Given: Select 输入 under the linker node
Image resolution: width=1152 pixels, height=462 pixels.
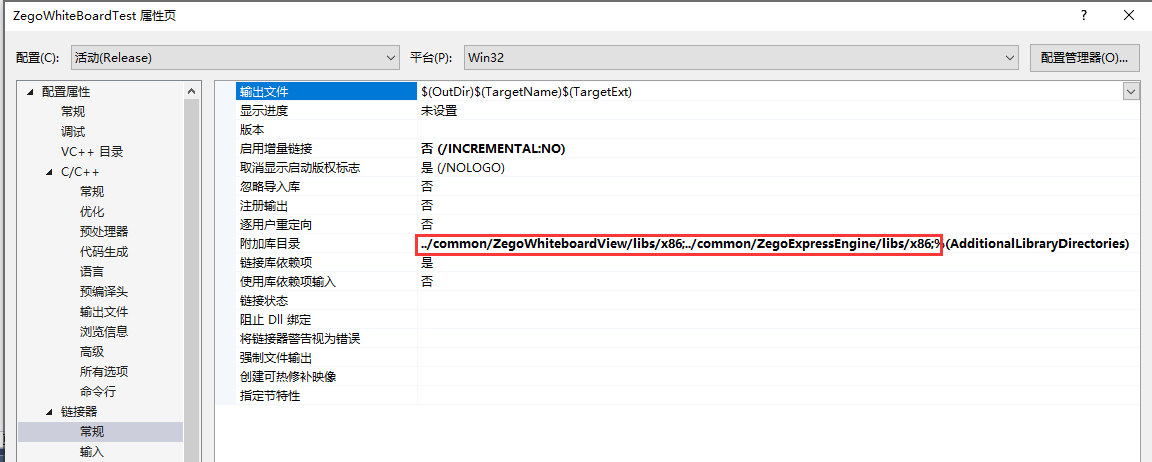Looking at the screenshot, I should [x=92, y=452].
